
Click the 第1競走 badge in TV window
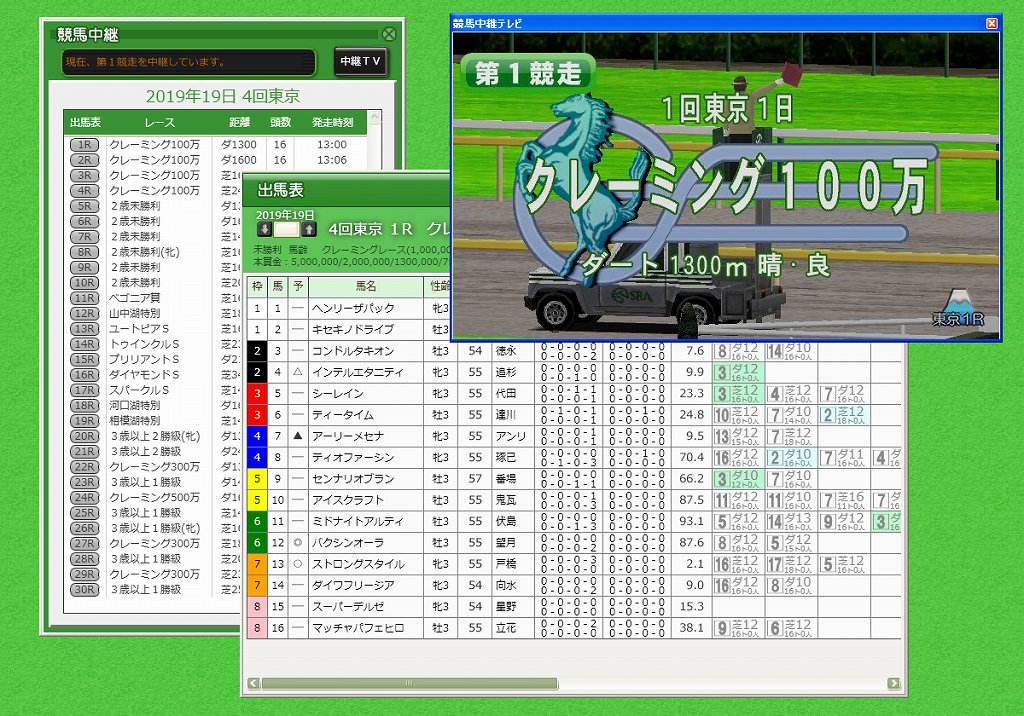pyautogui.click(x=528, y=73)
